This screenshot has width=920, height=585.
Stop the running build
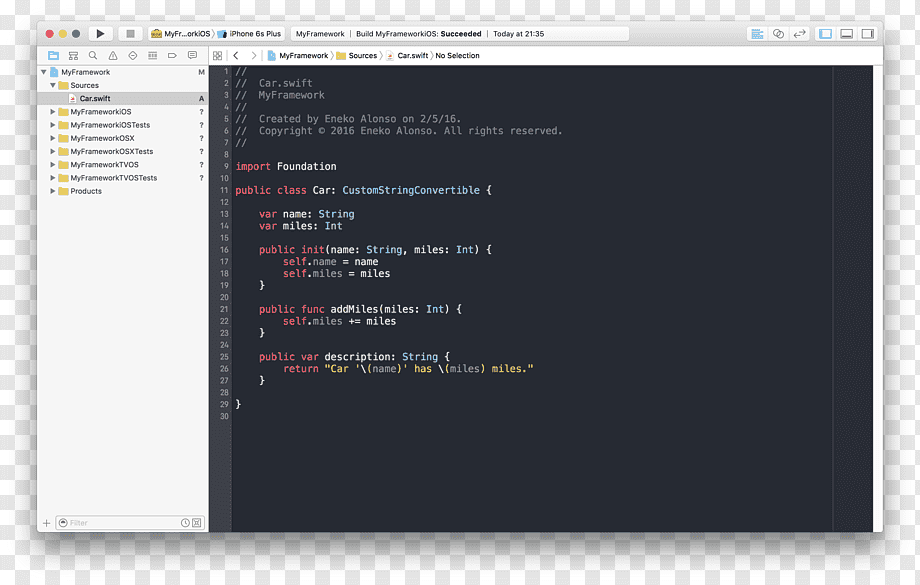click(130, 34)
